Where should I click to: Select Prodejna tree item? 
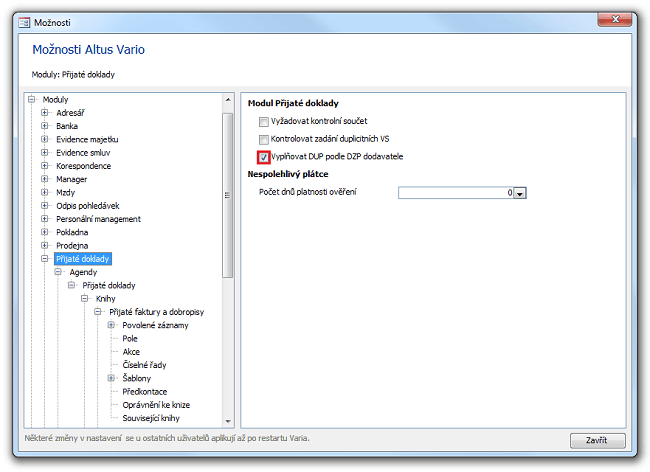72,245
